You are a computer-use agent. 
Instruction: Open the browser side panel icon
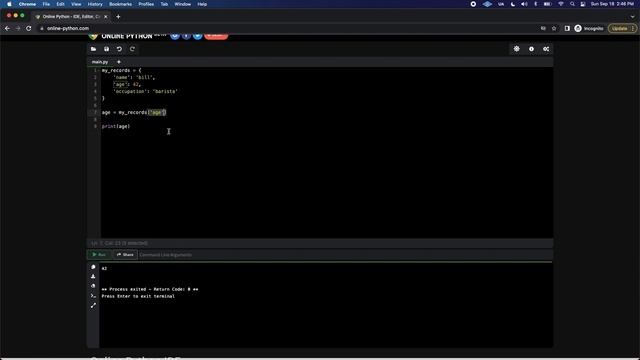coord(567,29)
